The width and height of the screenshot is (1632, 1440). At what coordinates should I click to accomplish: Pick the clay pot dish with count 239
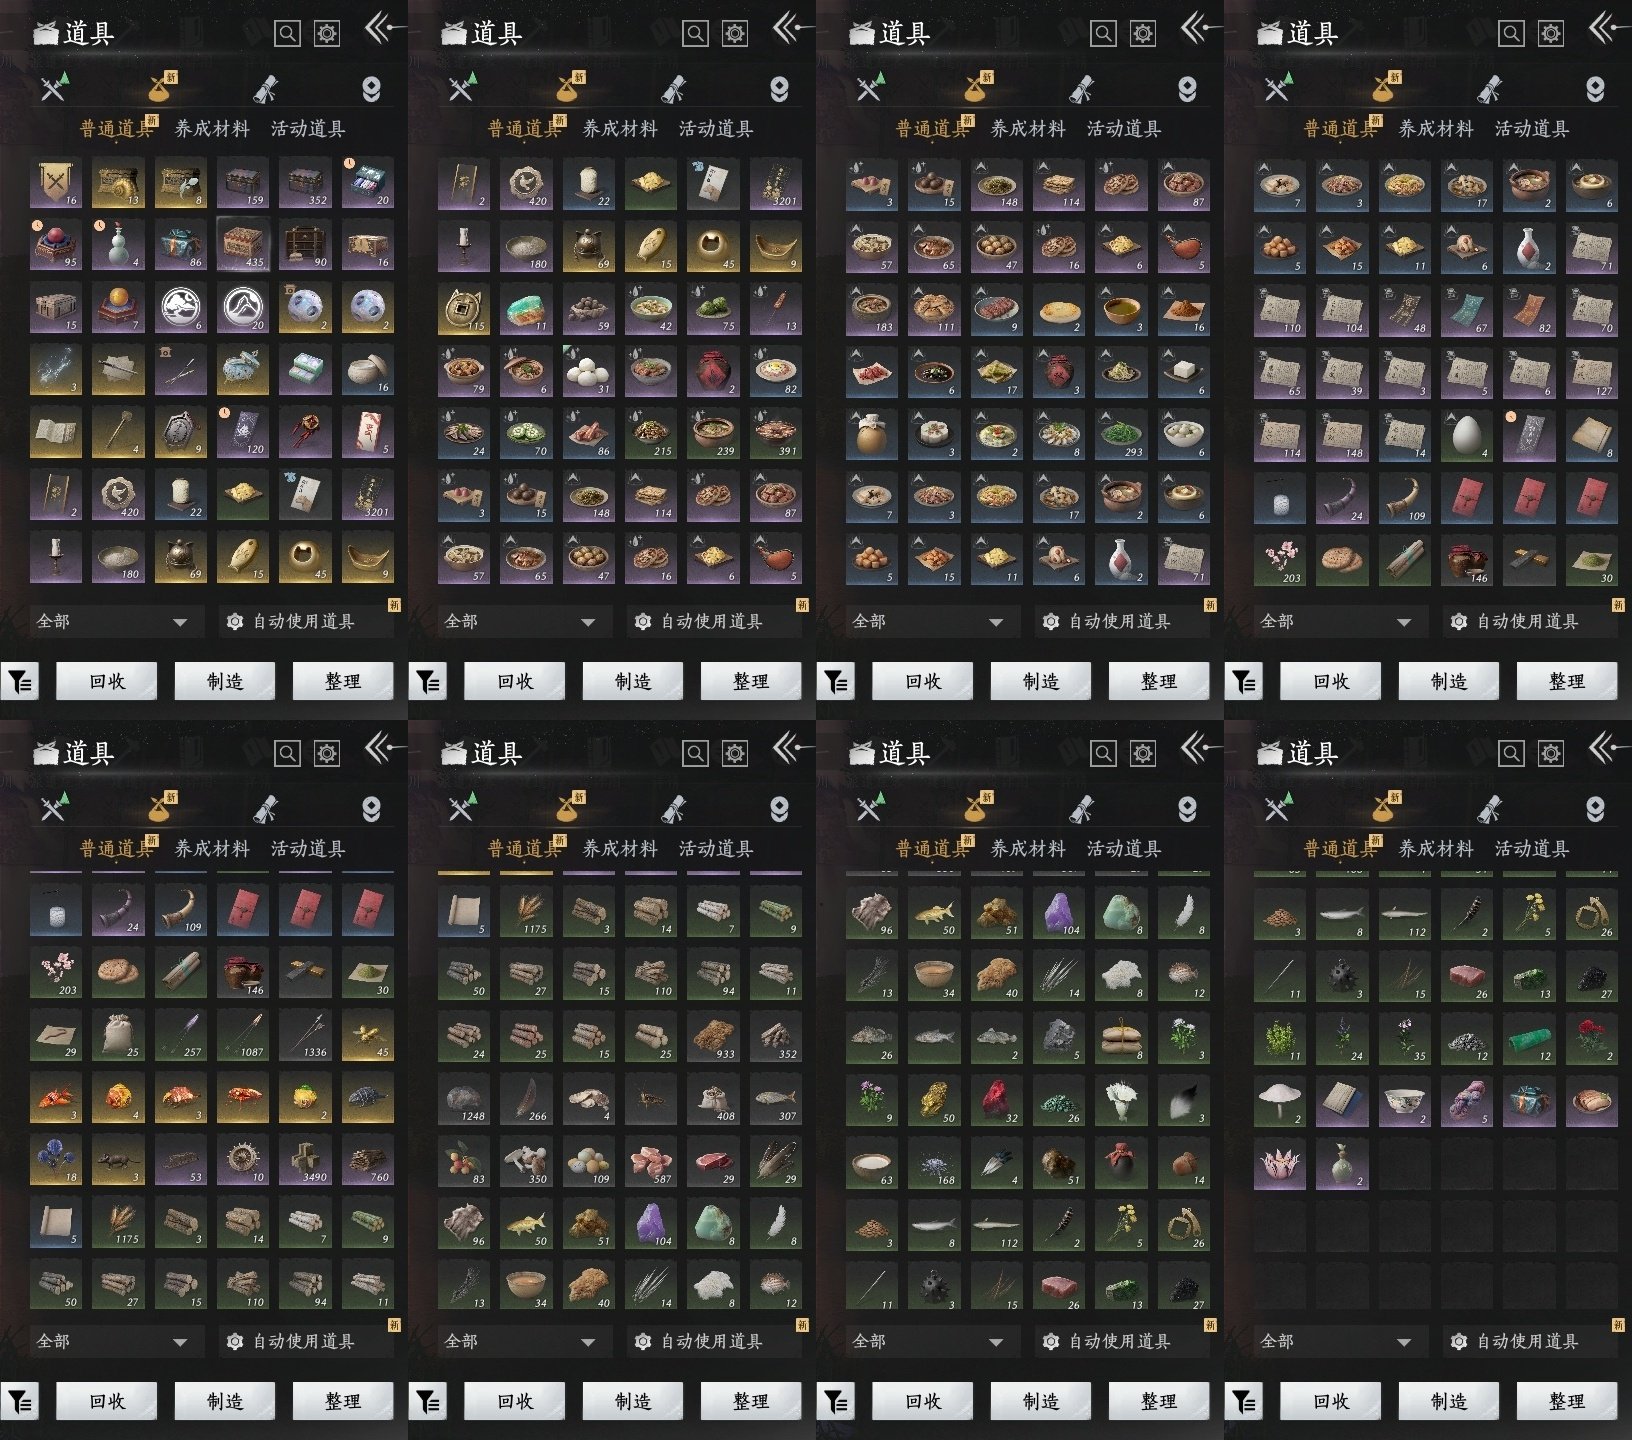(x=713, y=433)
